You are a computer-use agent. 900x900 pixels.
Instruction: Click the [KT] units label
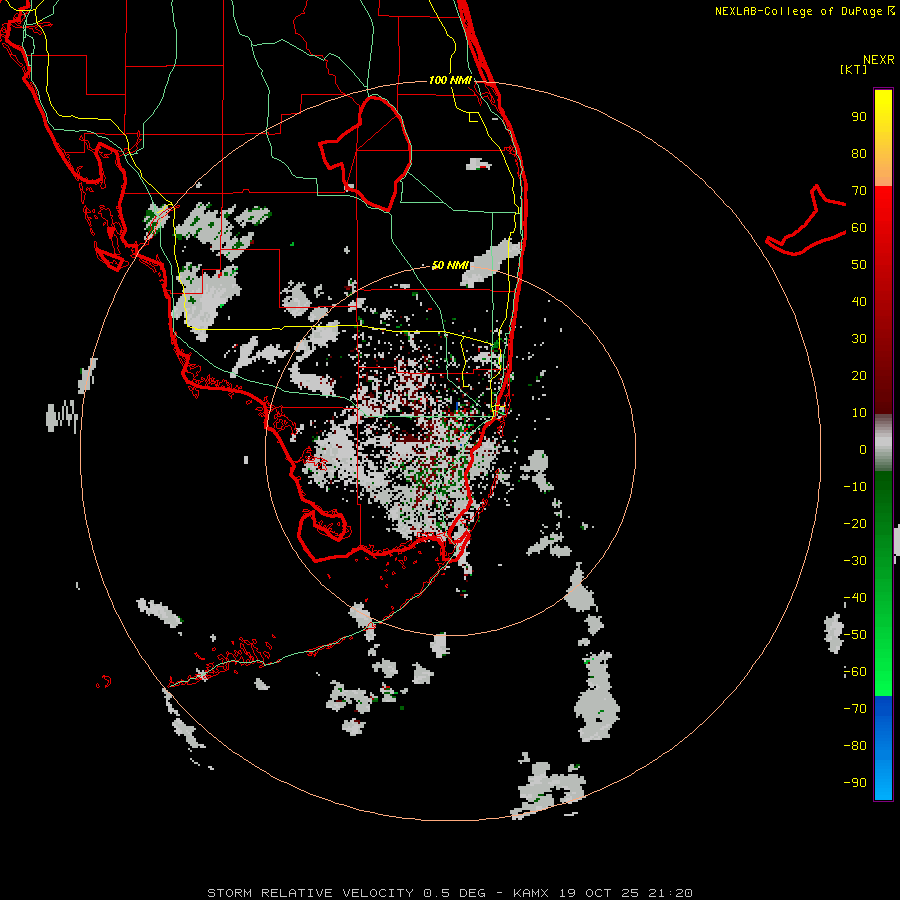point(854,69)
